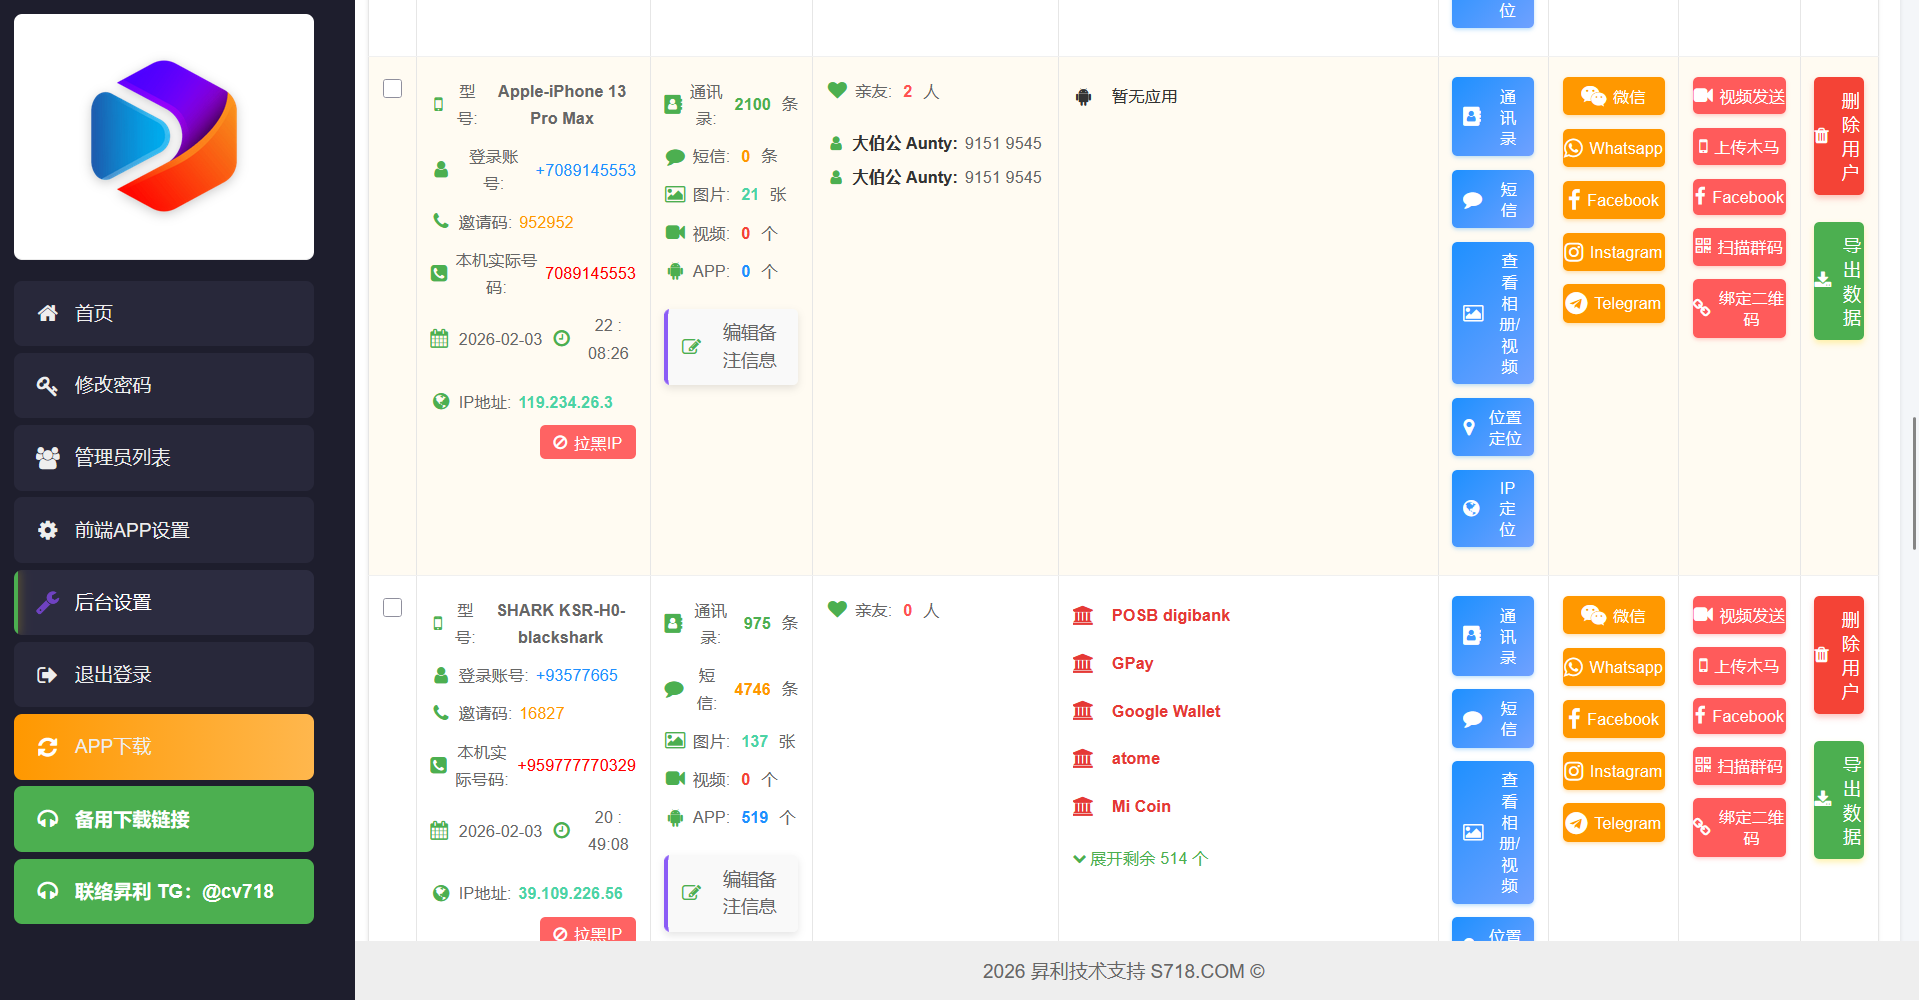
Task: Open the 首页 home sidebar item
Action: point(163,314)
